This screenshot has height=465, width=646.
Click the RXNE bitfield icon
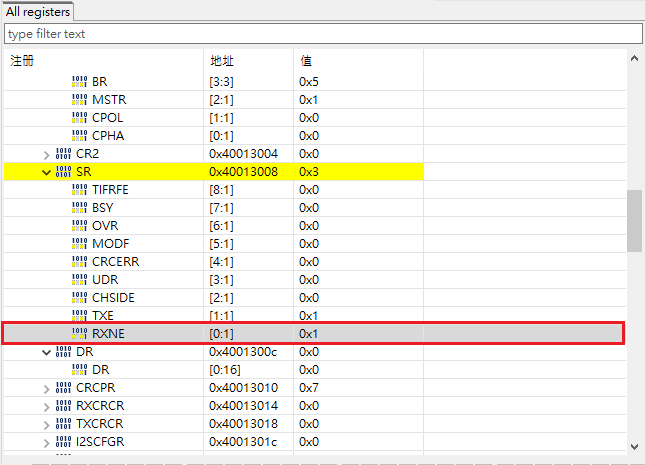pyautogui.click(x=80, y=334)
